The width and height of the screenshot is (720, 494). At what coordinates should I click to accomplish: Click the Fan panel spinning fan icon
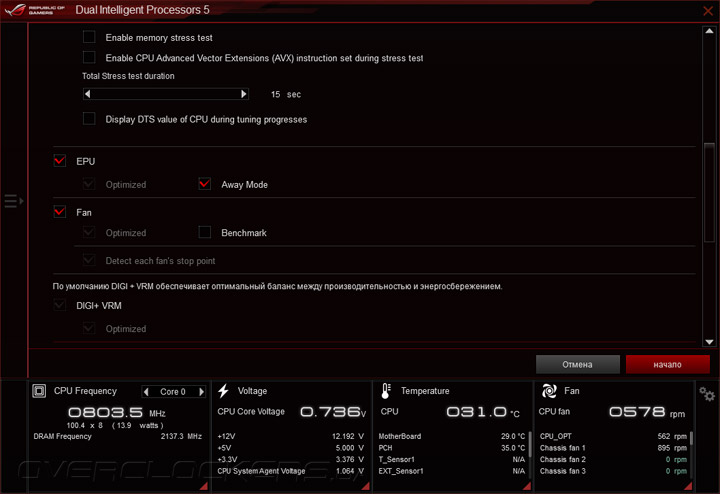pyautogui.click(x=549, y=391)
